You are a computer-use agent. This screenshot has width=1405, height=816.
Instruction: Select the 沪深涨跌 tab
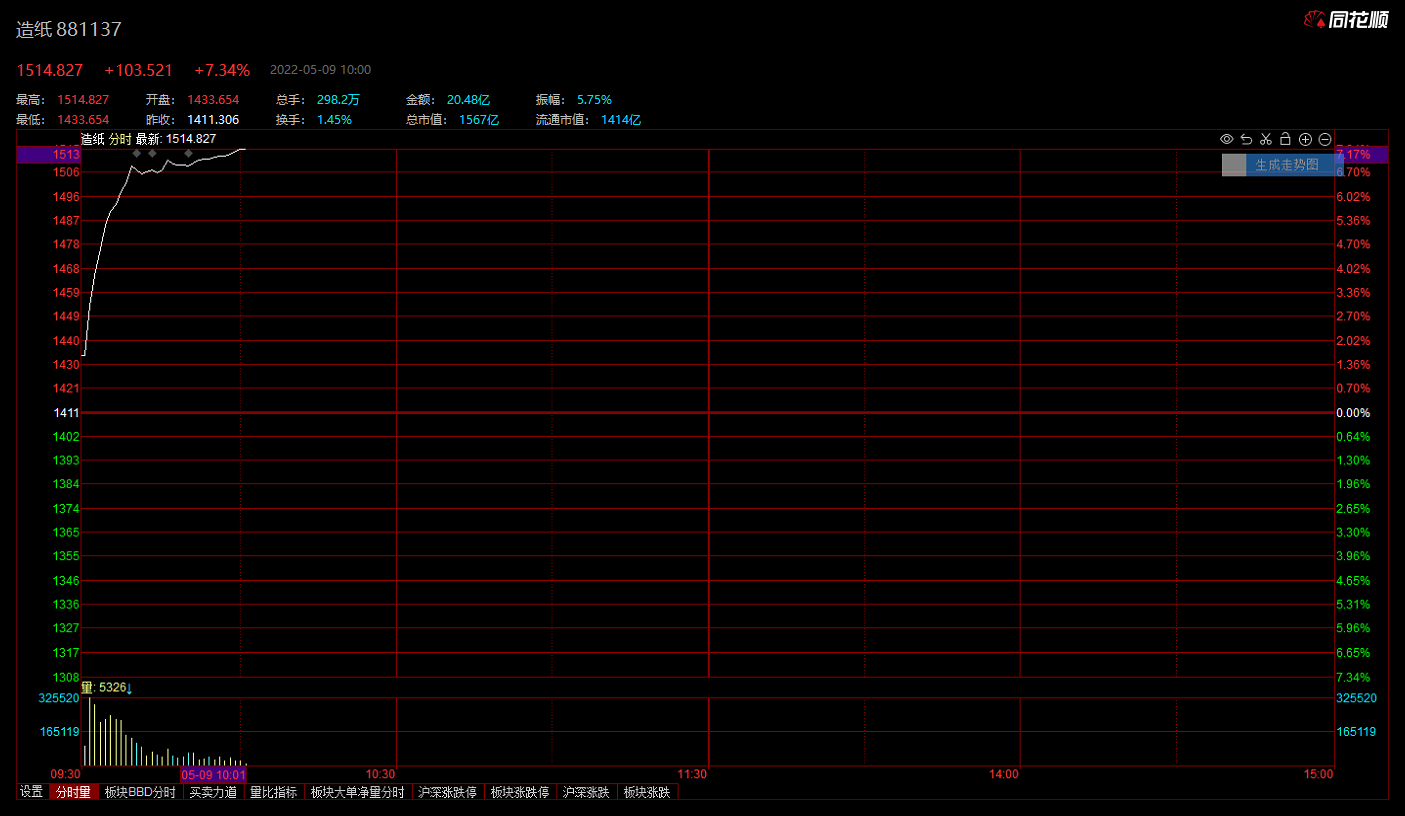coord(586,792)
